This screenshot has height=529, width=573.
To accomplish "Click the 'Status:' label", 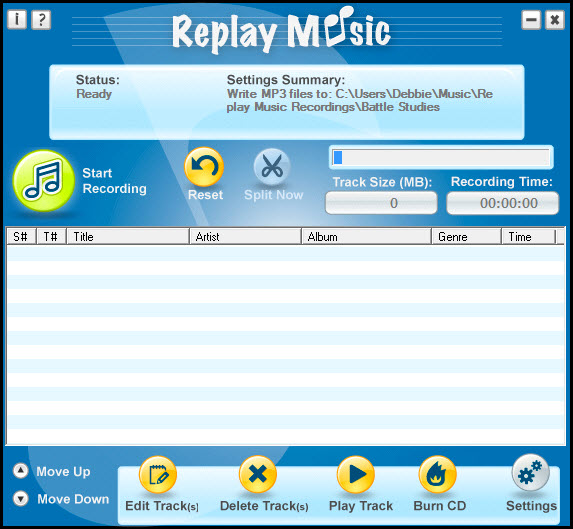I will tap(98, 80).
